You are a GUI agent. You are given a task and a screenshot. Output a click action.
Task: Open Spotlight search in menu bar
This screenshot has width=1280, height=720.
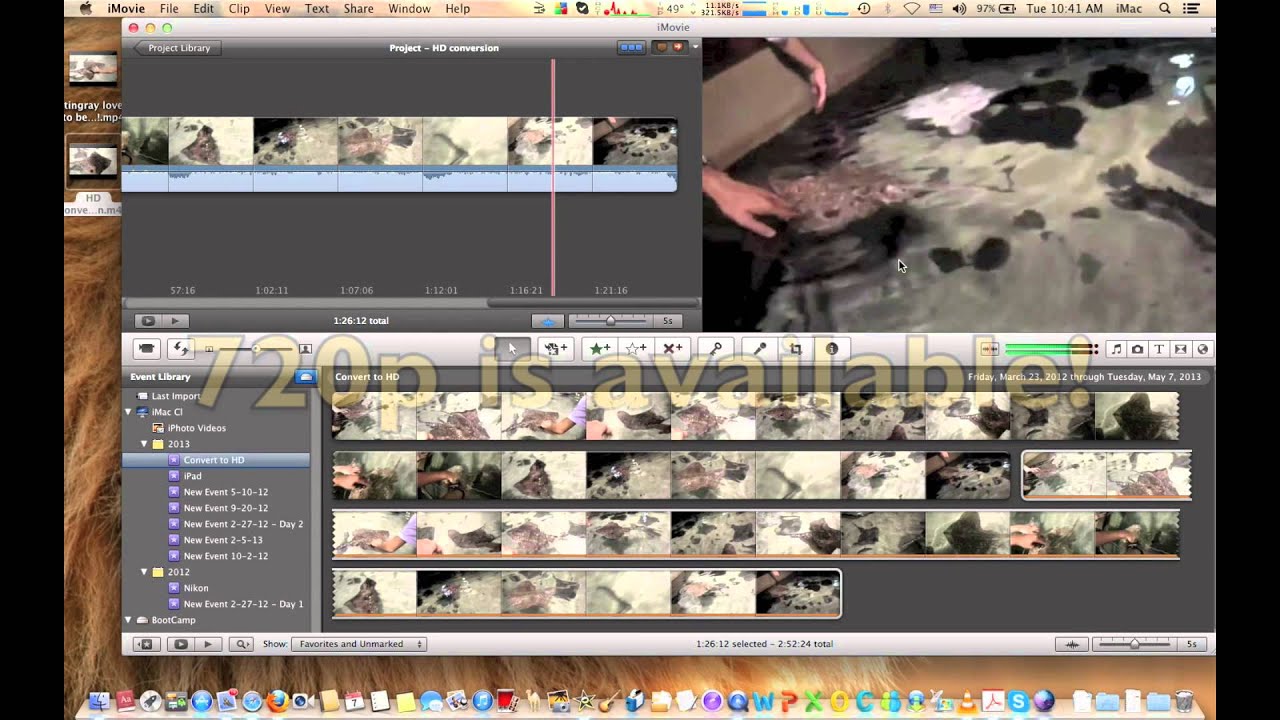tap(1164, 9)
